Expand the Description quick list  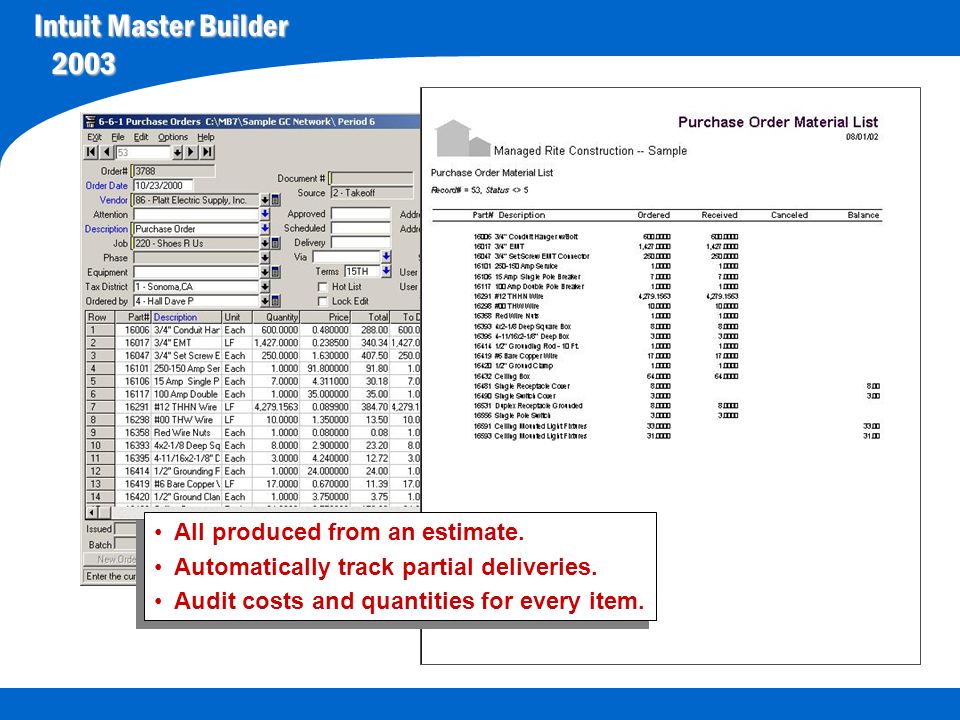[264, 229]
